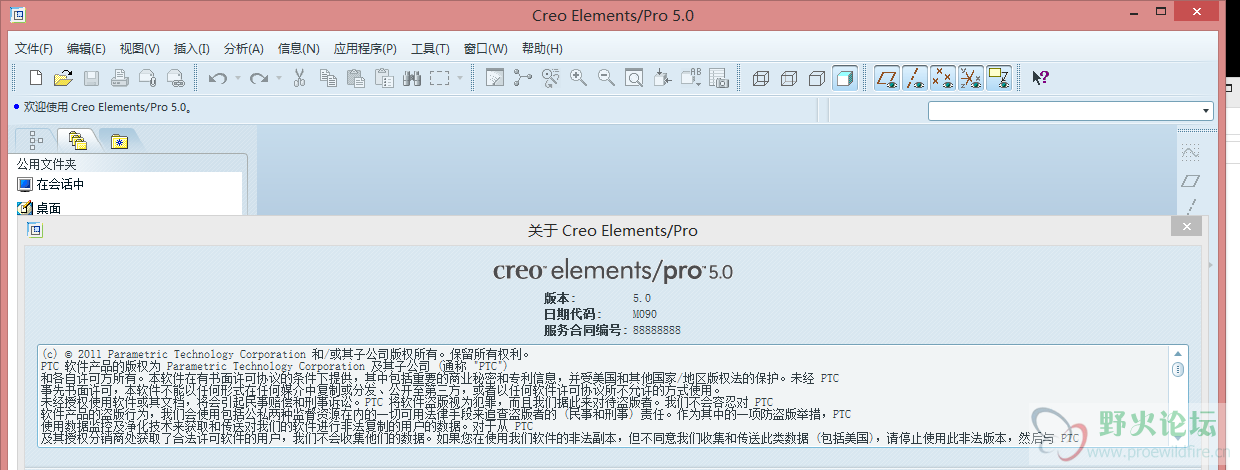Open the selection box dropdown arrow
The width and height of the screenshot is (1240, 470).
tap(460, 77)
